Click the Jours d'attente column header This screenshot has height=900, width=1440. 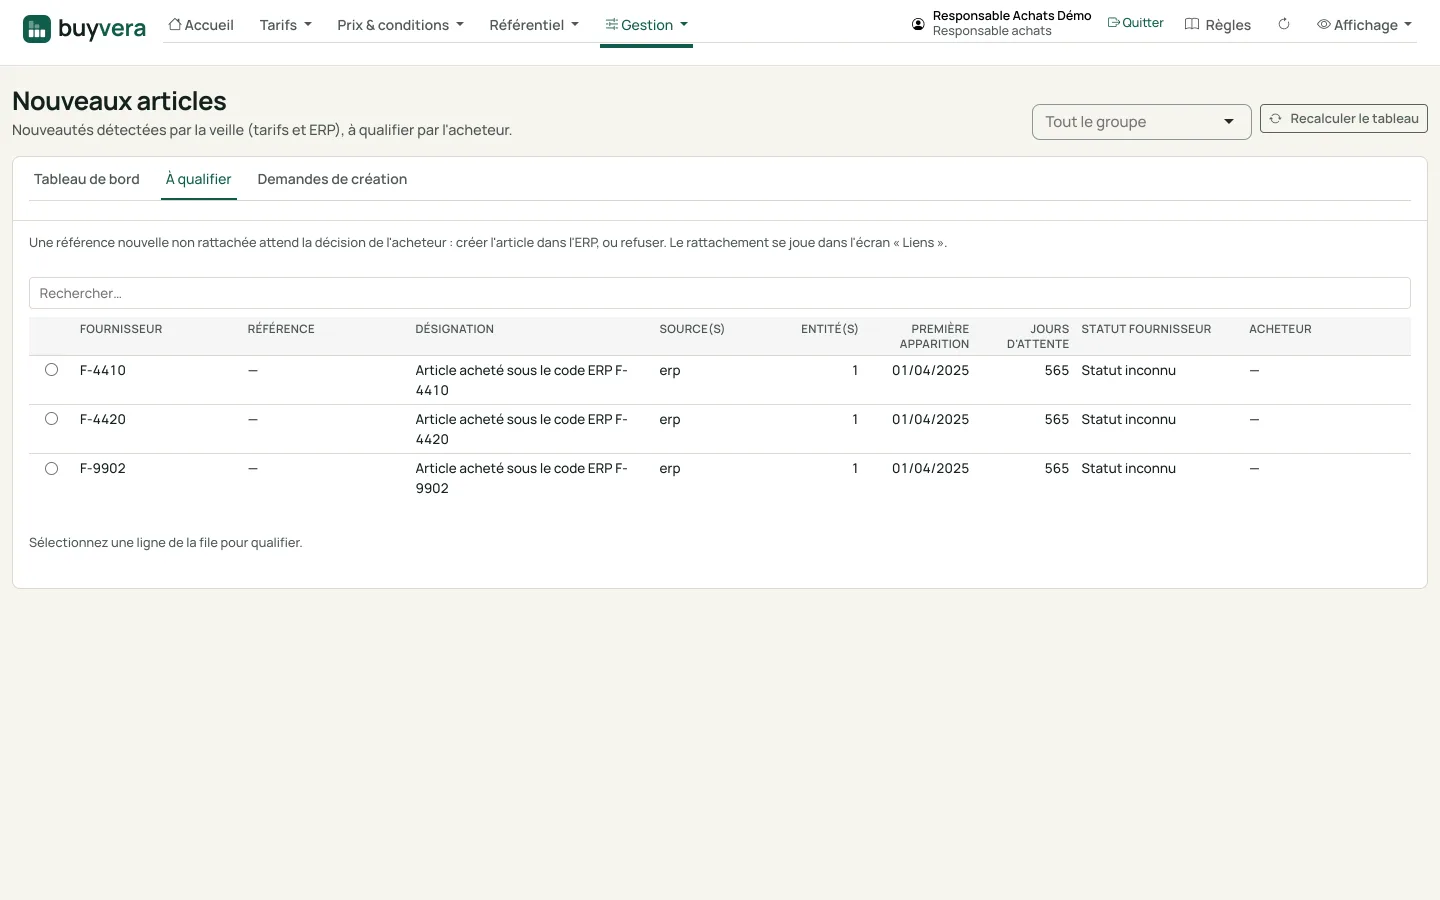pos(1038,336)
